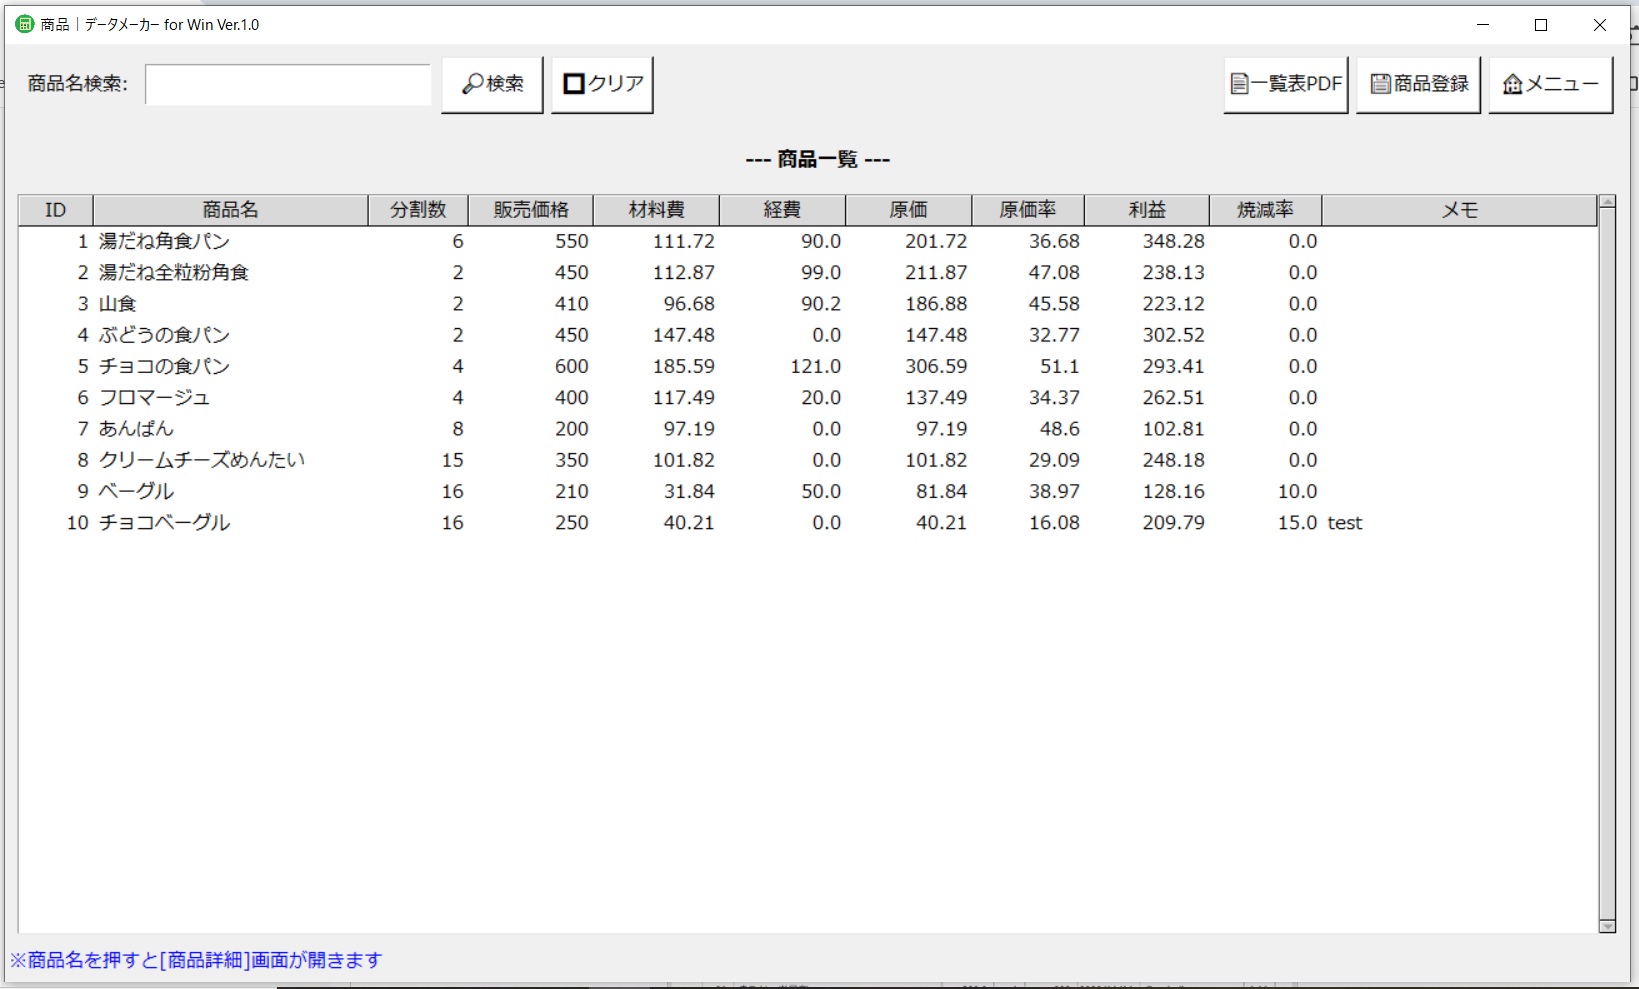Click the --- 商品一覧 --- heading
Screen dimensions: 1639x989
818,159
